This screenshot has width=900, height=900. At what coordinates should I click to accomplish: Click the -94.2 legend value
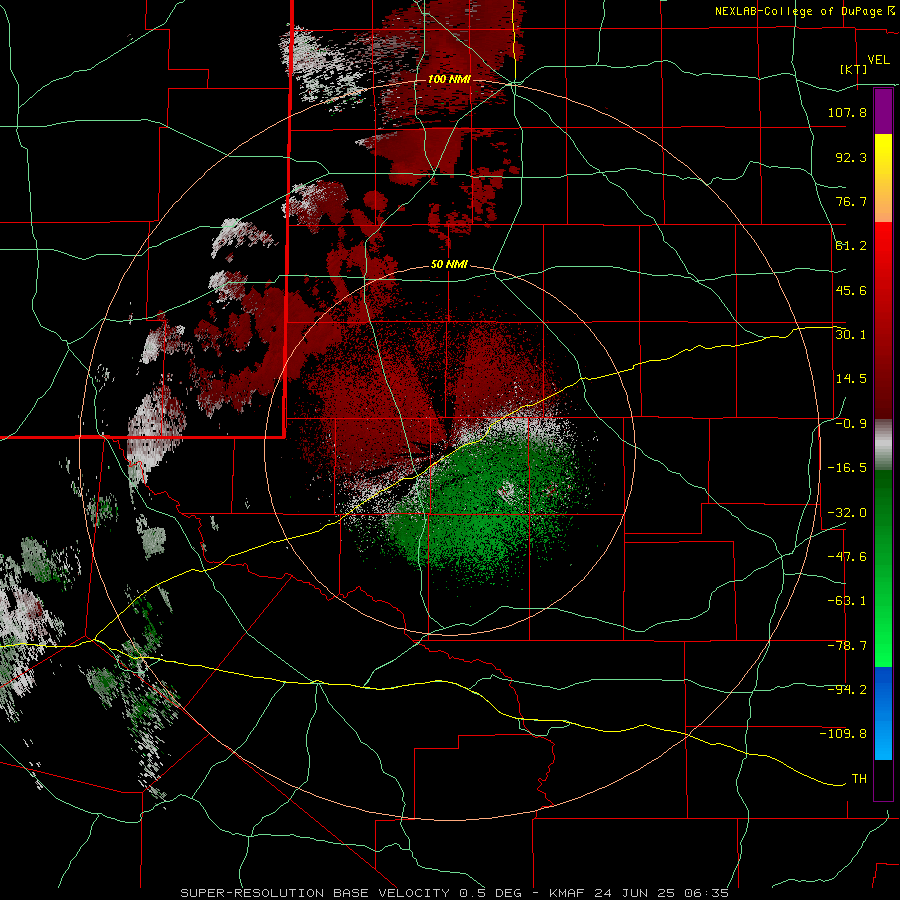[x=847, y=690]
